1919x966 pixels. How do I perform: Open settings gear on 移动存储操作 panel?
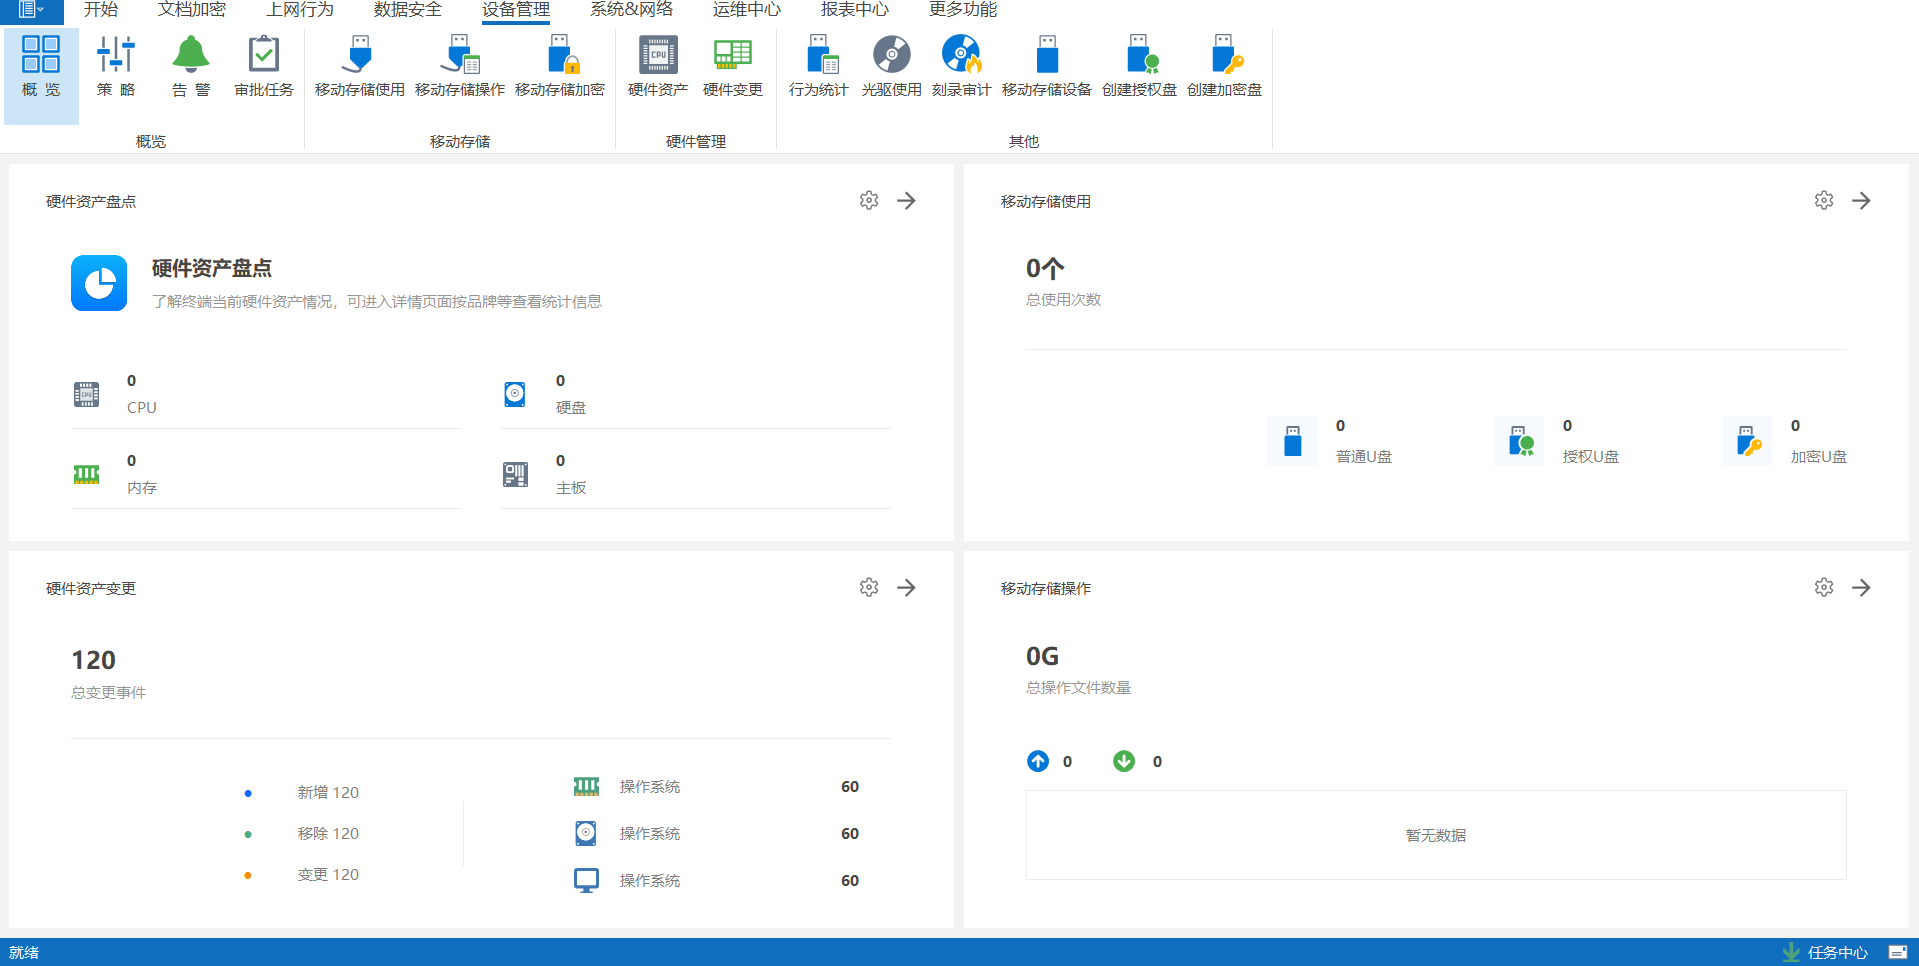(x=1824, y=588)
